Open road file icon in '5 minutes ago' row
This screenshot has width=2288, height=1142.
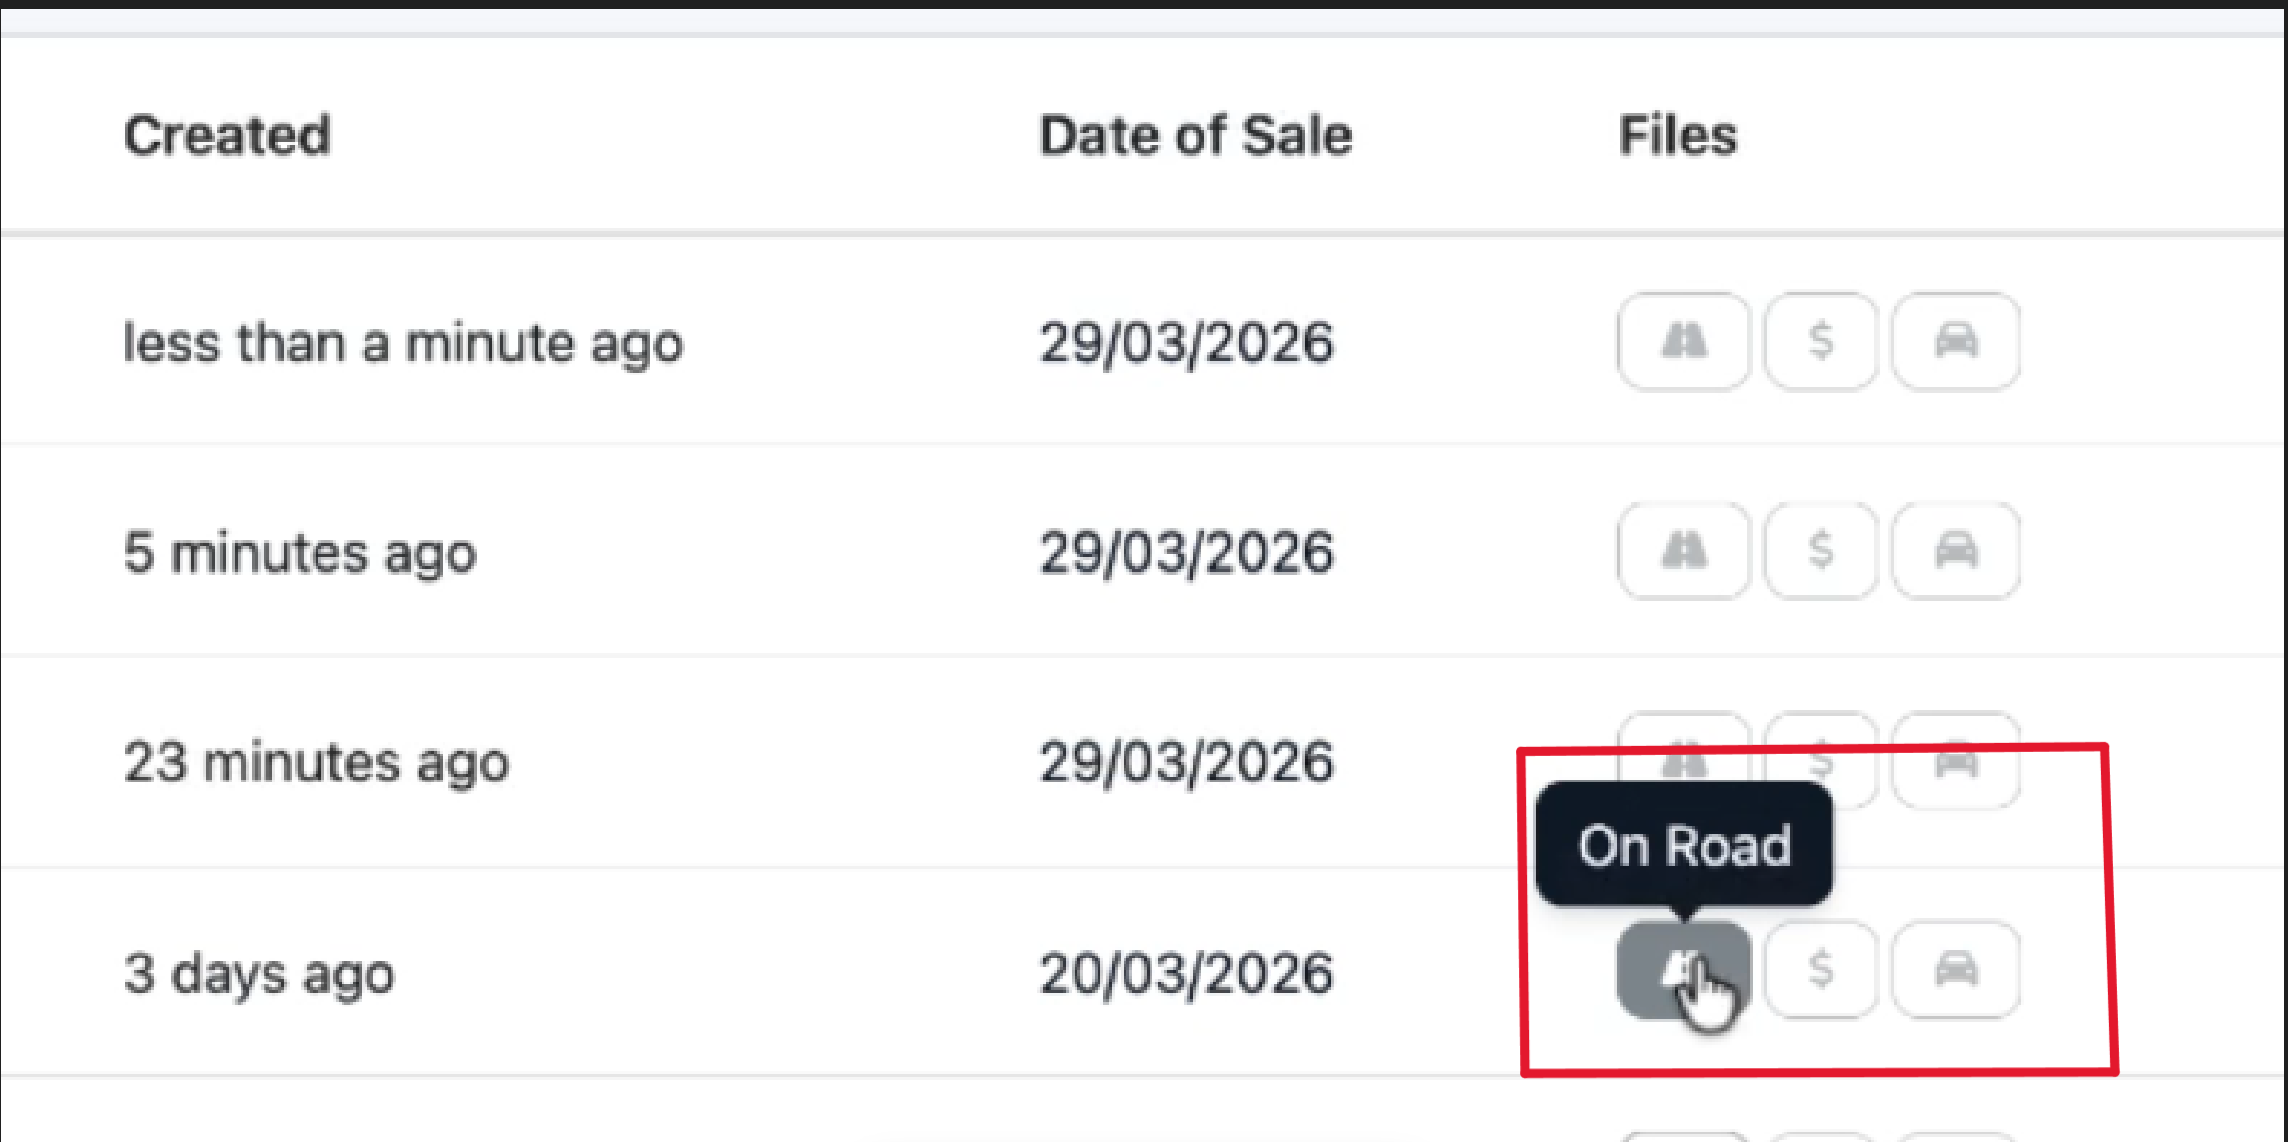coord(1683,551)
